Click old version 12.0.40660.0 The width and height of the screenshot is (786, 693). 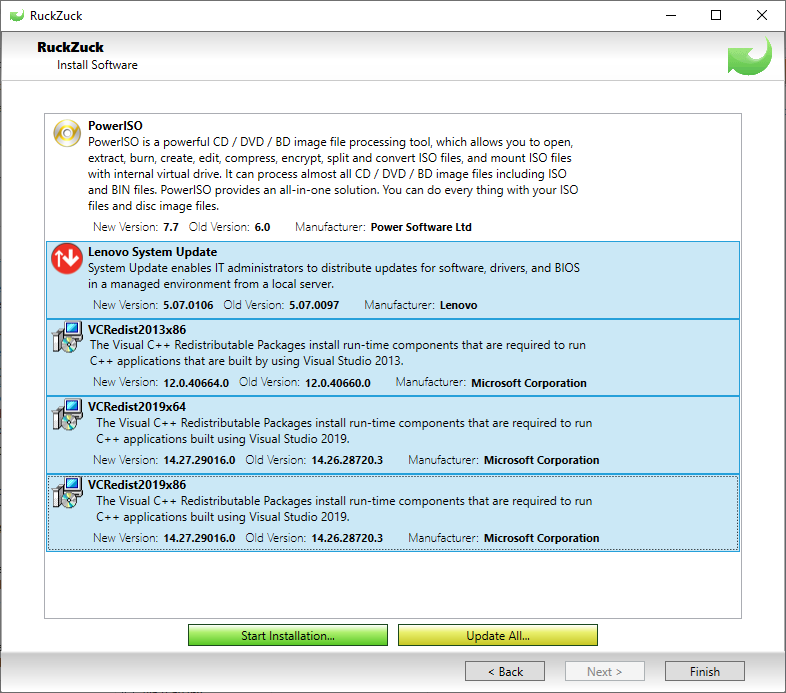coord(338,383)
